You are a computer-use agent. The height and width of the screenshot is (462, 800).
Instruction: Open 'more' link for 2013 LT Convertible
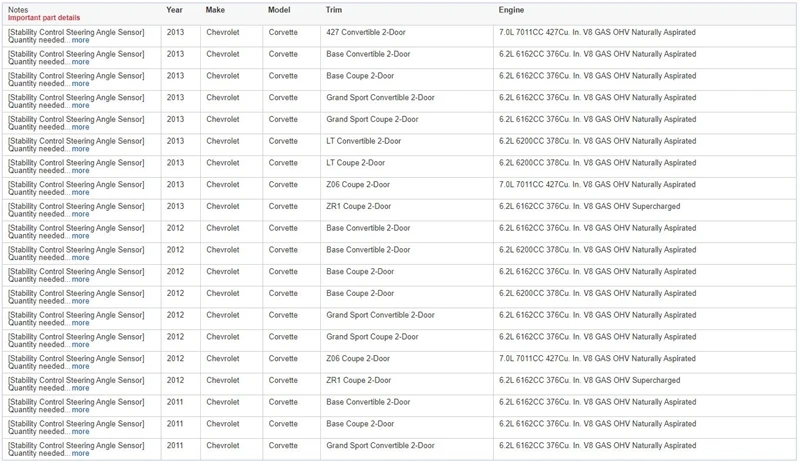point(80,149)
